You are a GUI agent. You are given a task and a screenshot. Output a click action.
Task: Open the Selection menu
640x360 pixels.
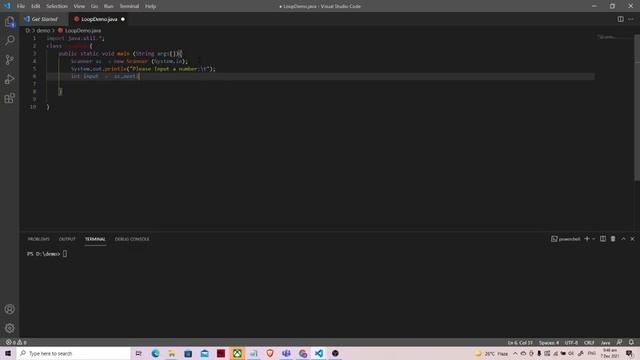[57, 6]
